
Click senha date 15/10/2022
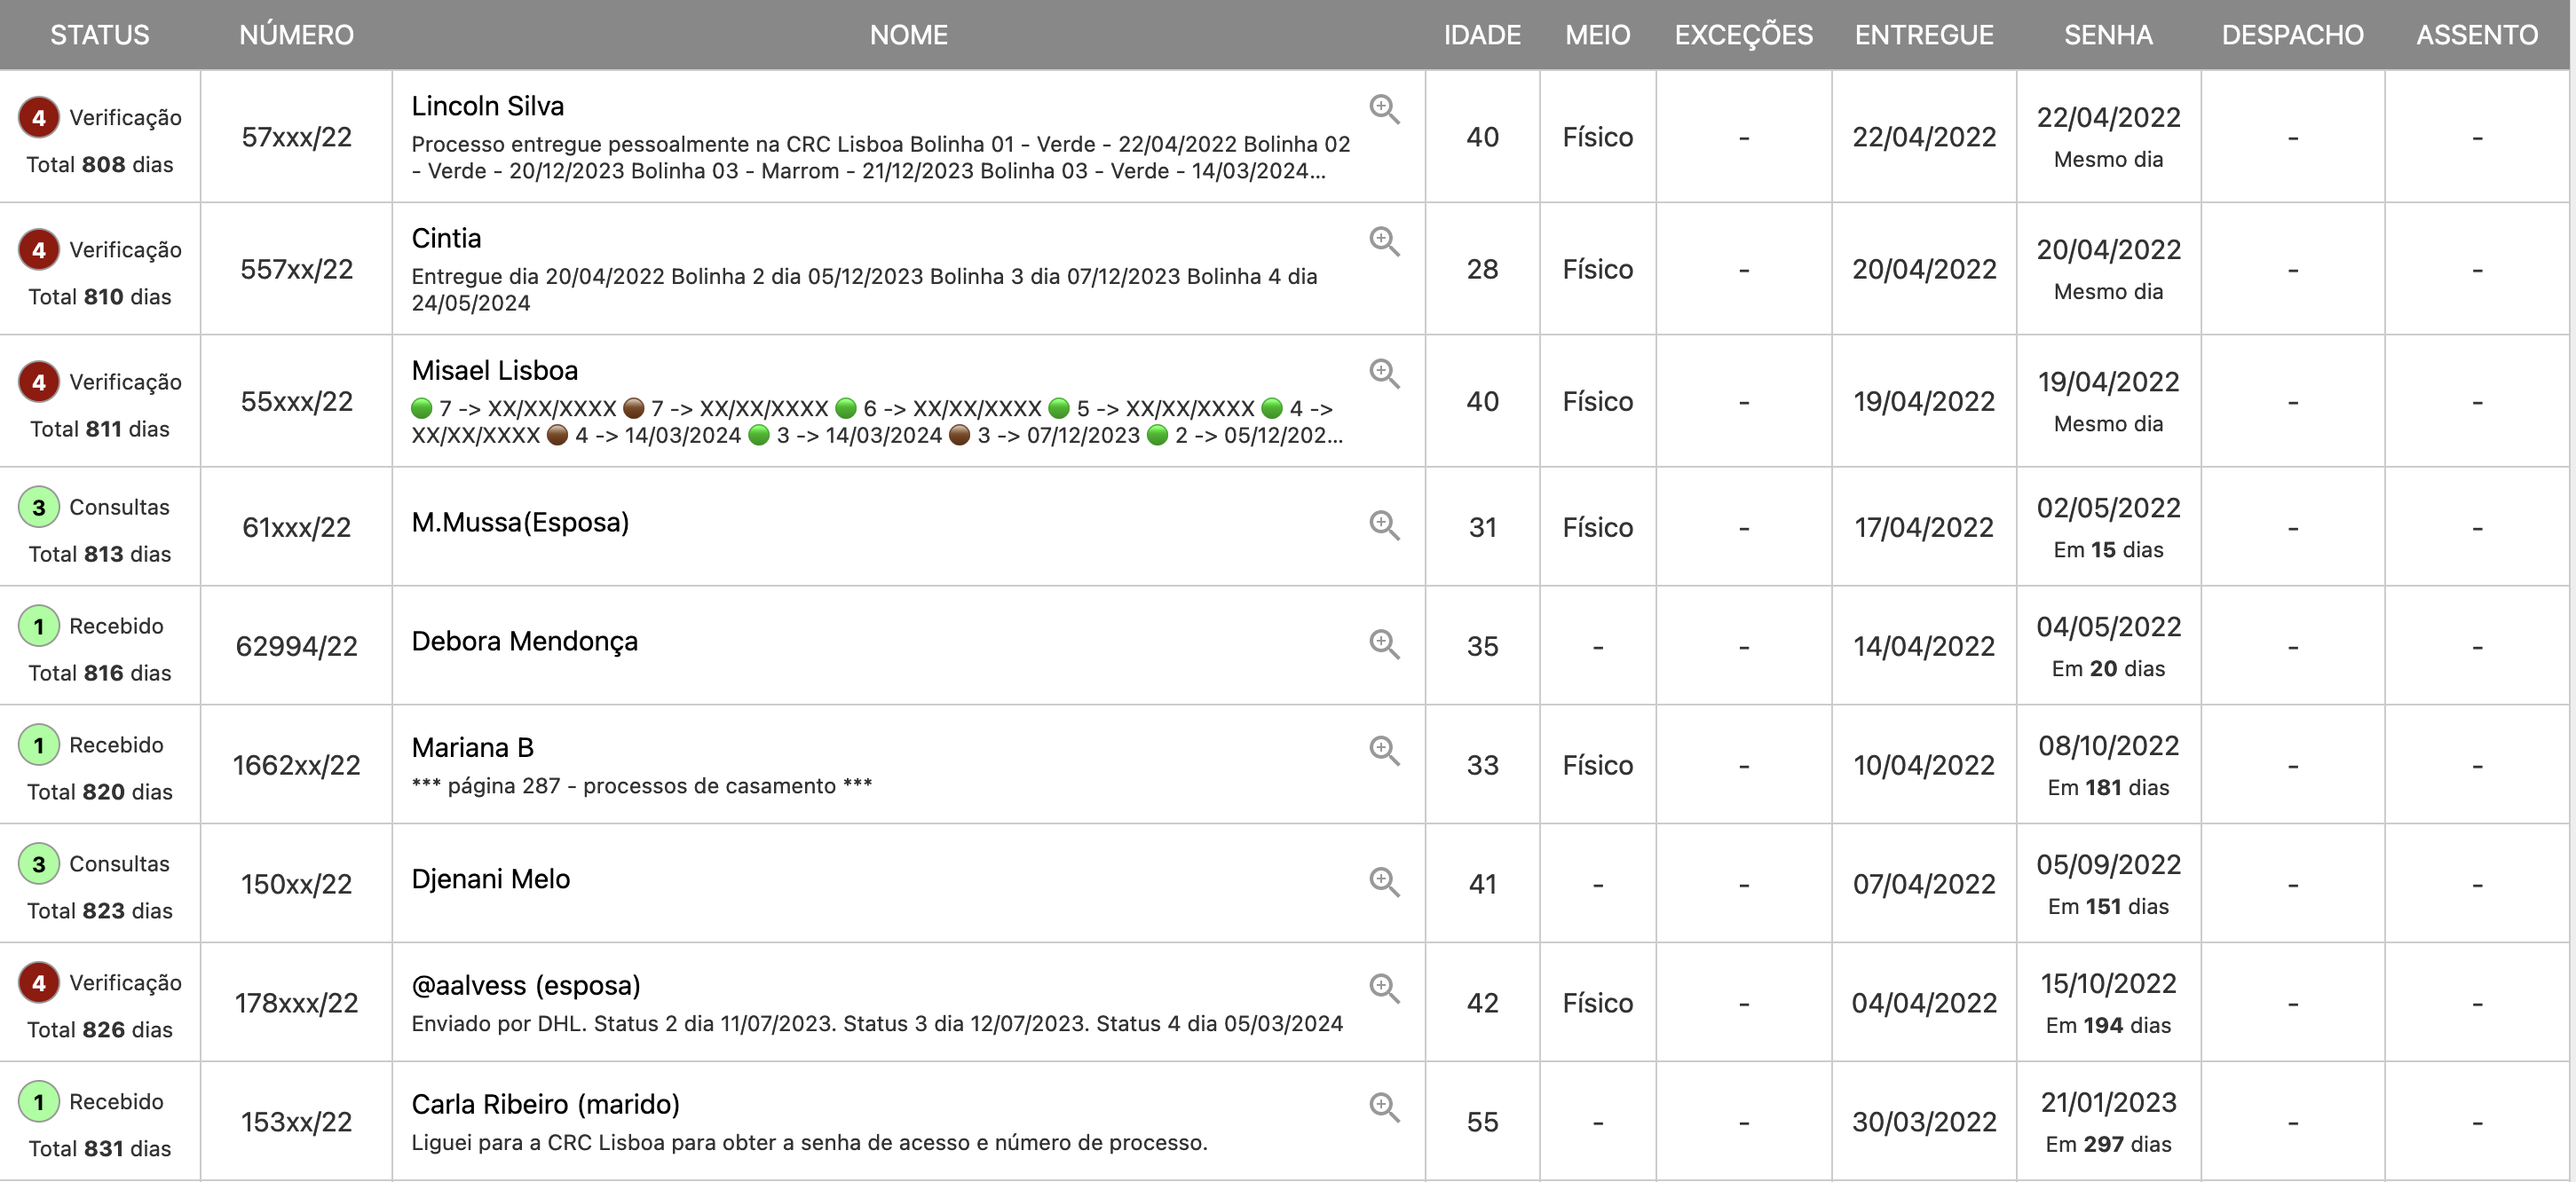2108,984
